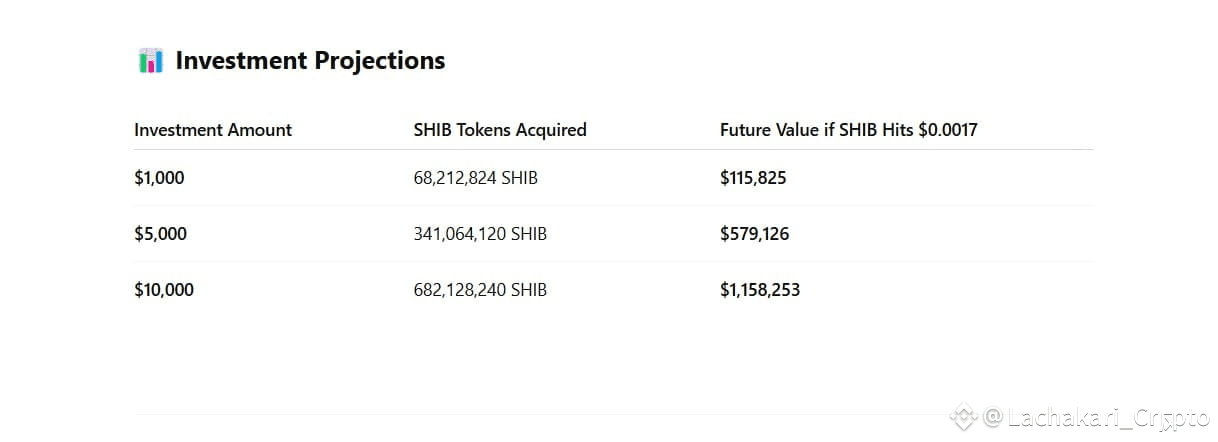Image resolution: width=1218 pixels, height=442 pixels.
Task: Click the word Projections in the title
Action: 380,61
